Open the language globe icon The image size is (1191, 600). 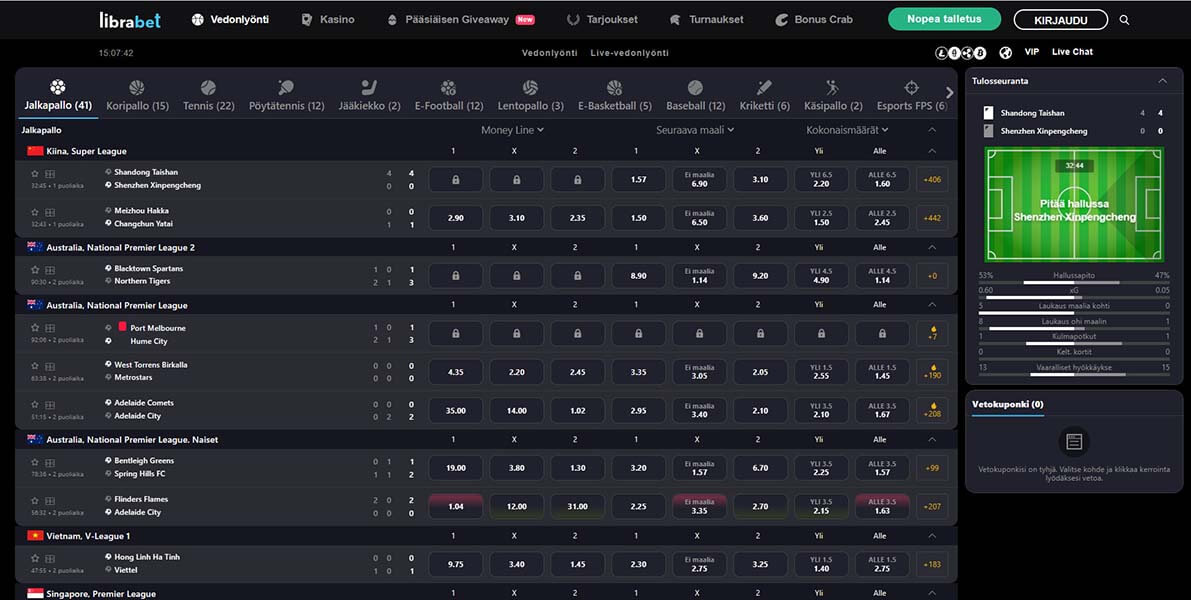1005,52
